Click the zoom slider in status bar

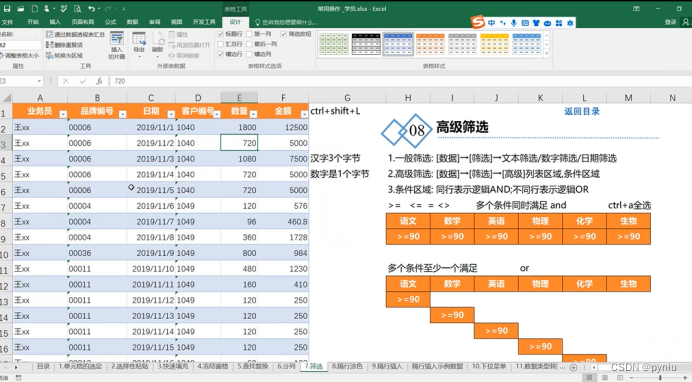click(659, 378)
